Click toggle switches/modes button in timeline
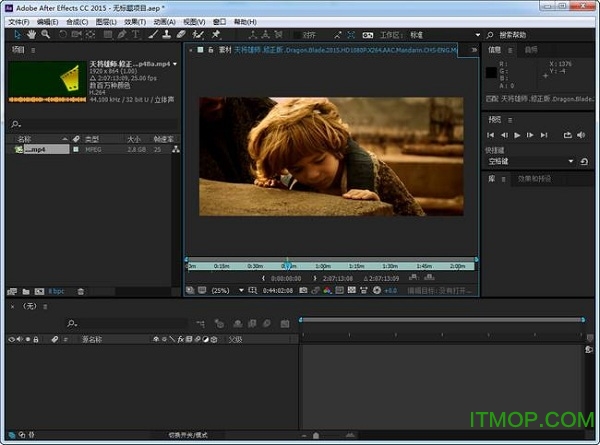The height and width of the screenshot is (445, 600). [188, 435]
